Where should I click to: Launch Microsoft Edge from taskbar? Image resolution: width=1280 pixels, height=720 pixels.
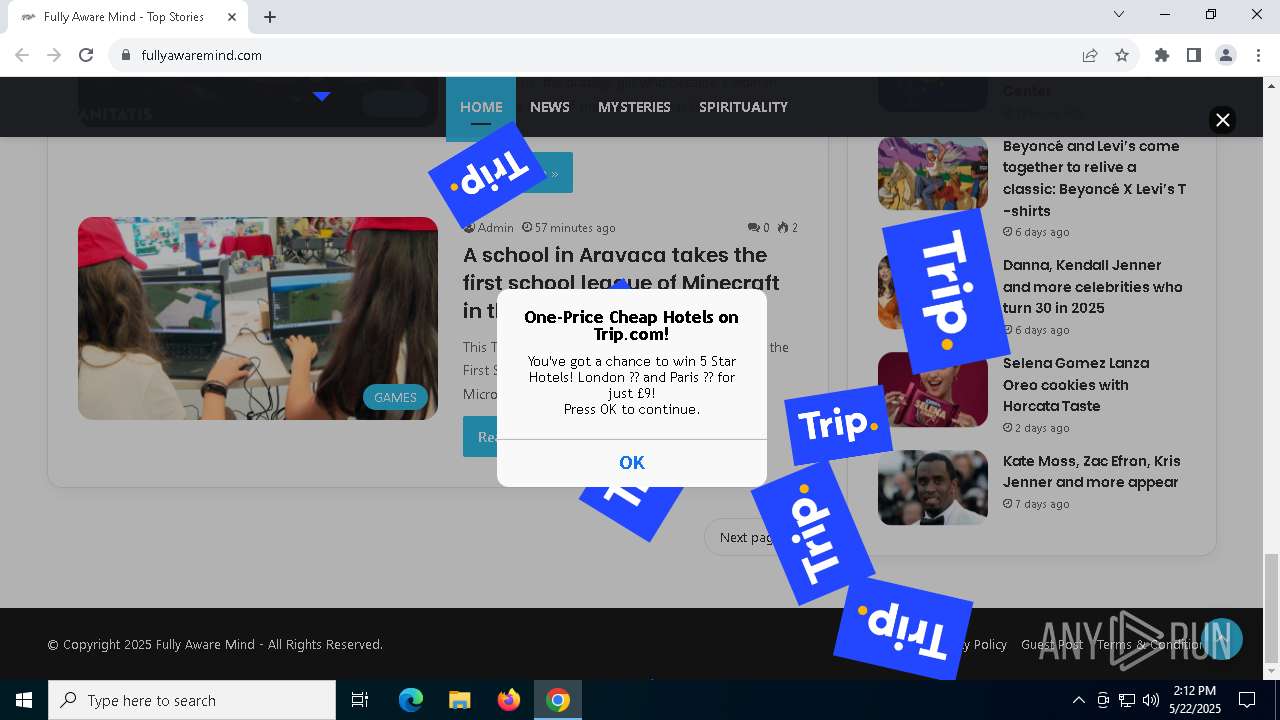[411, 700]
